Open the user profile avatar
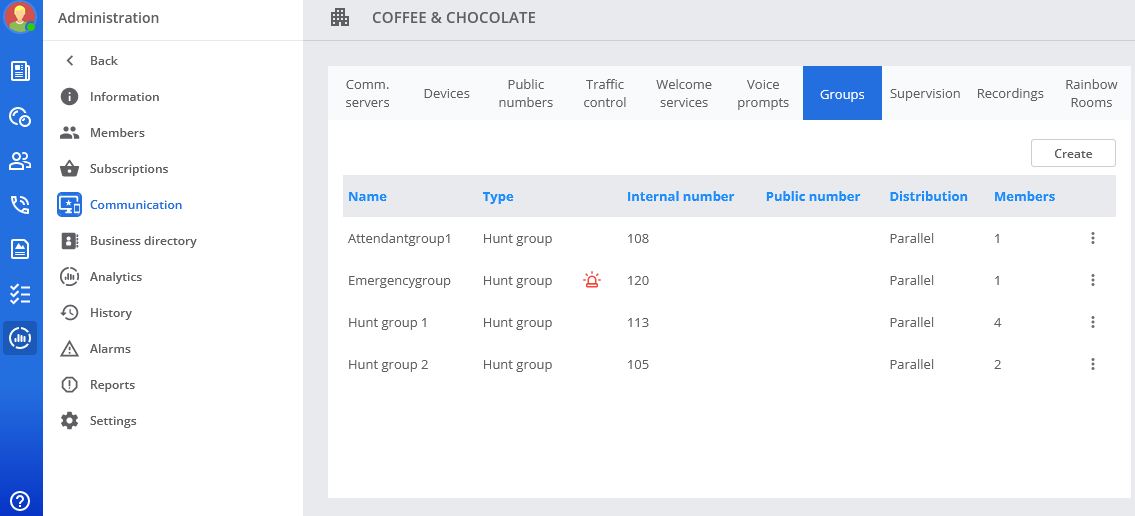 pos(20,17)
